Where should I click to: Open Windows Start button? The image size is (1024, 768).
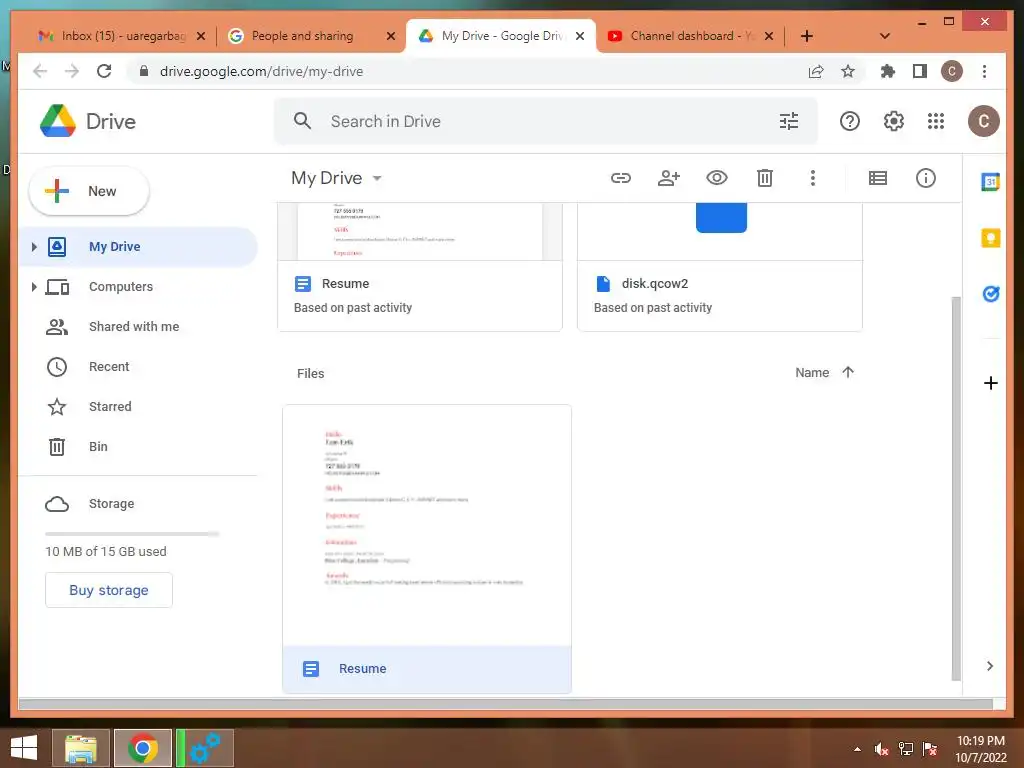coord(24,748)
